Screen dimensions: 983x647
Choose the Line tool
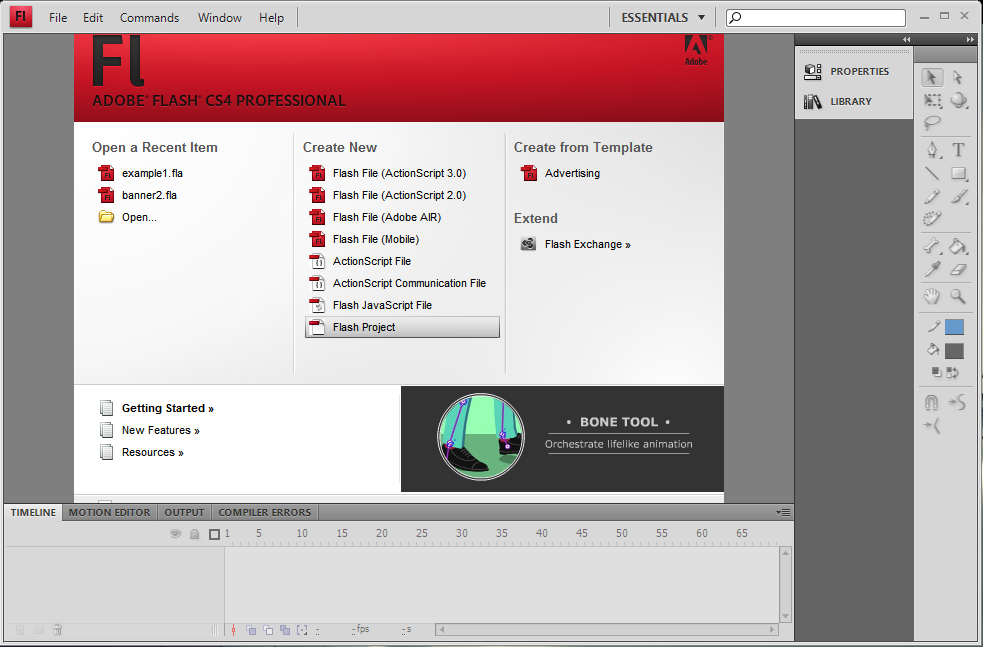932,173
